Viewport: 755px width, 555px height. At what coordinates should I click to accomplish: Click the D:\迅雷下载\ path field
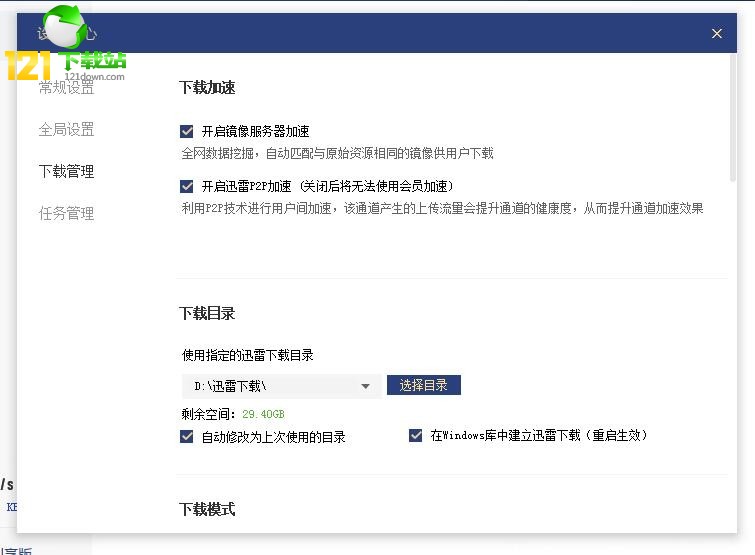pos(282,386)
